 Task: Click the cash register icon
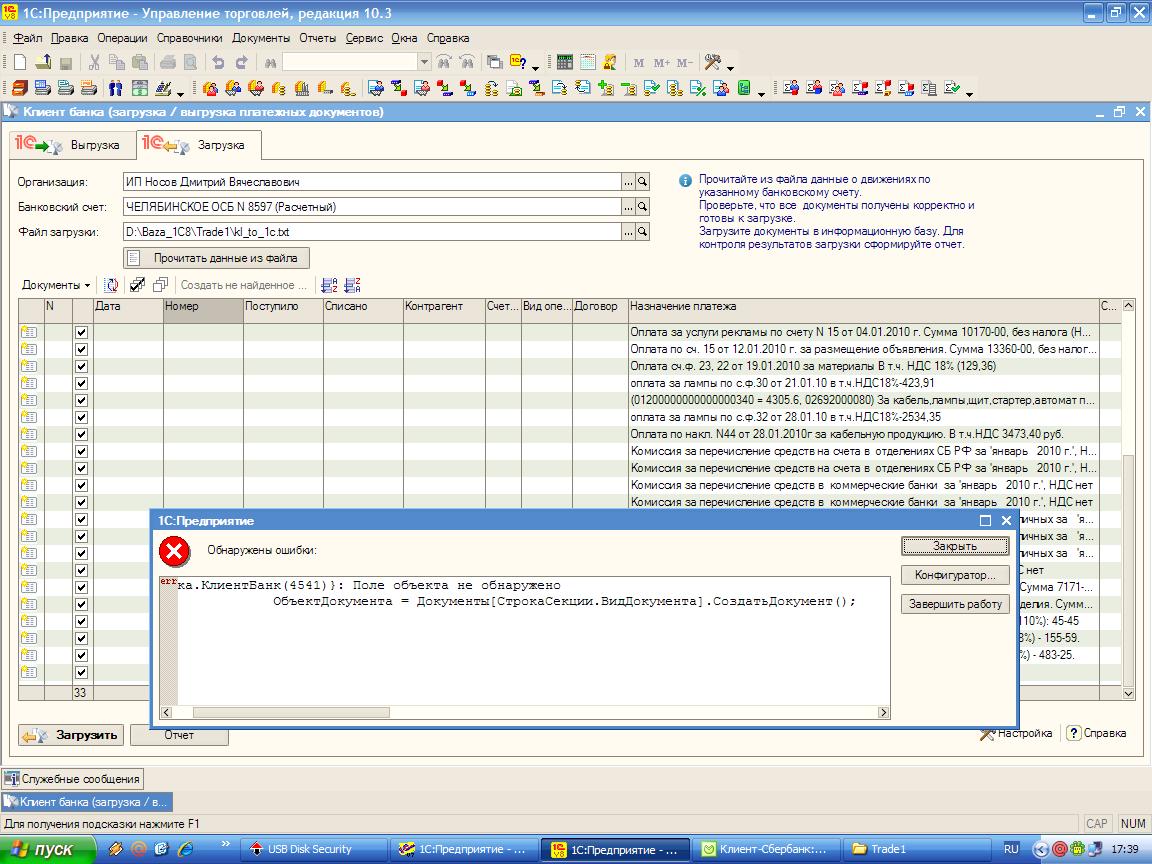coord(162,89)
